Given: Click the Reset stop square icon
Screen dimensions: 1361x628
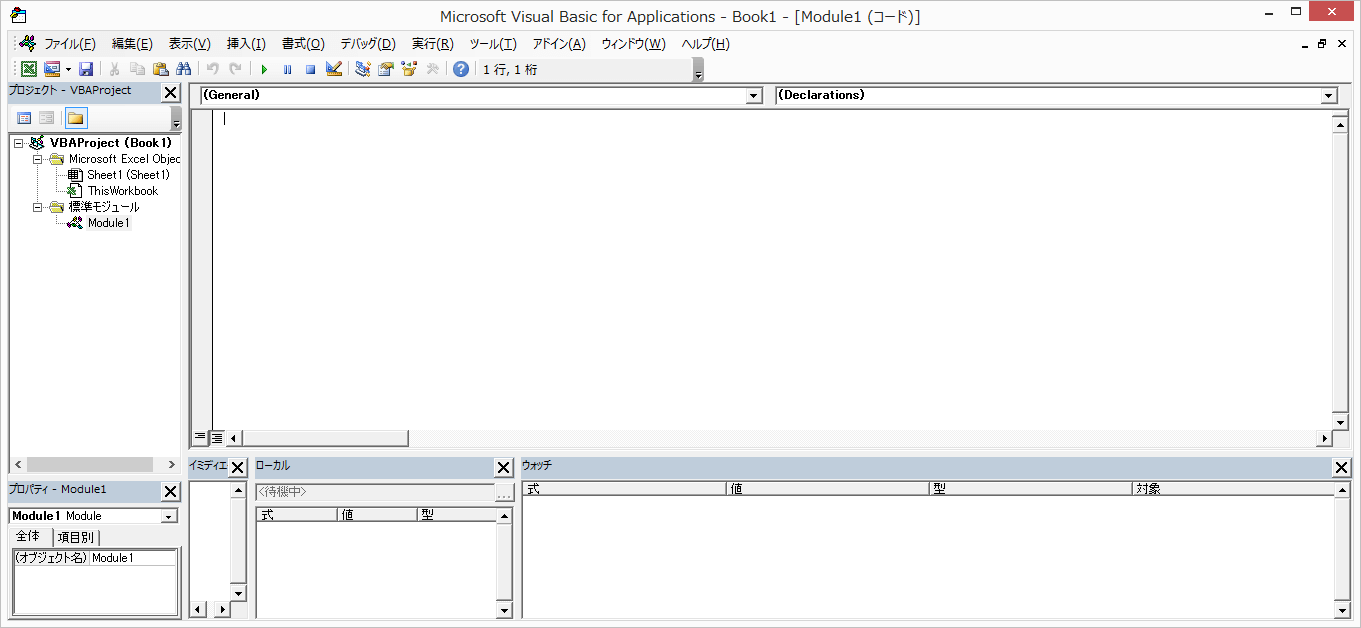Looking at the screenshot, I should click(x=310, y=69).
